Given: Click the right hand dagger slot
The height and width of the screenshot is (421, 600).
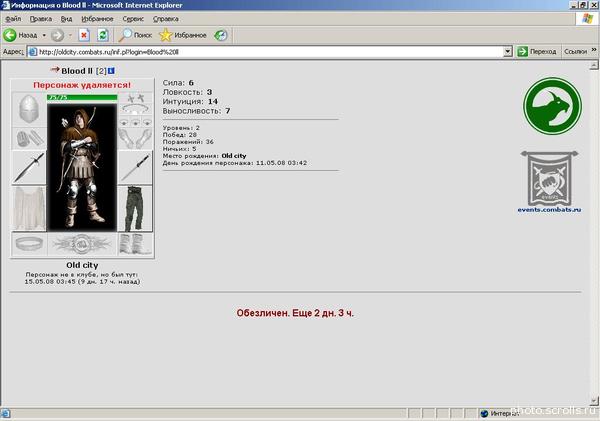Looking at the screenshot, I should tap(135, 167).
